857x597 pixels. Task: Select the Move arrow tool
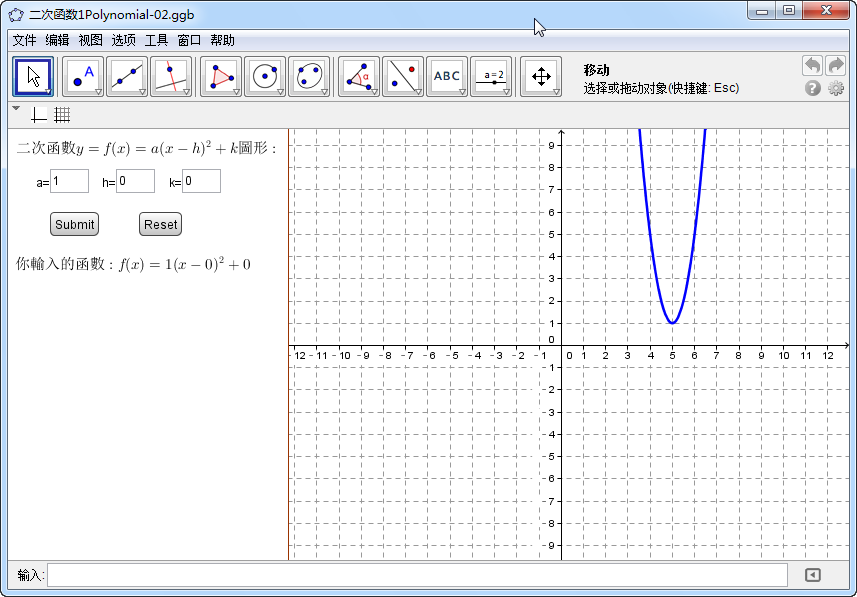click(x=33, y=77)
